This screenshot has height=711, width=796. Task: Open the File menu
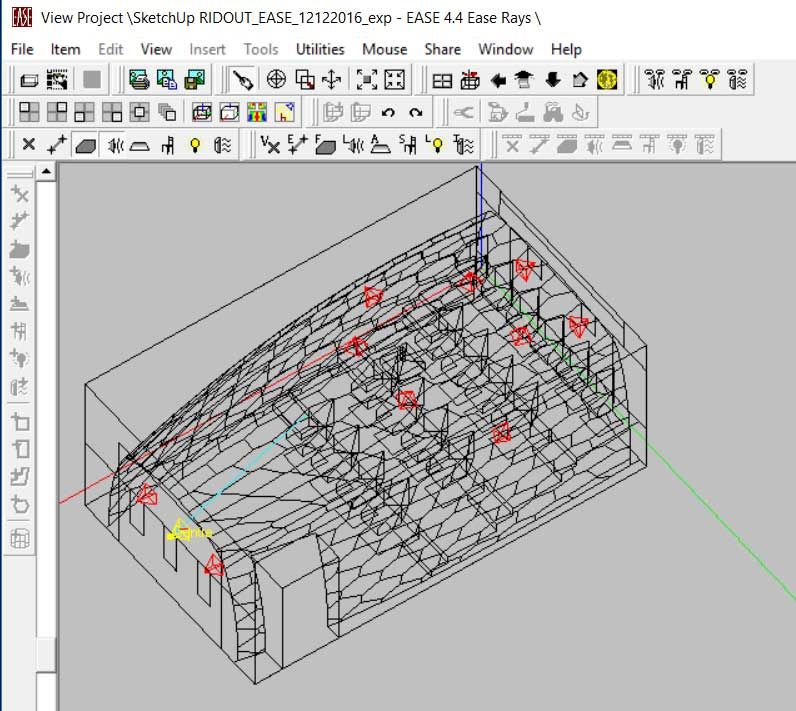pyautogui.click(x=22, y=49)
